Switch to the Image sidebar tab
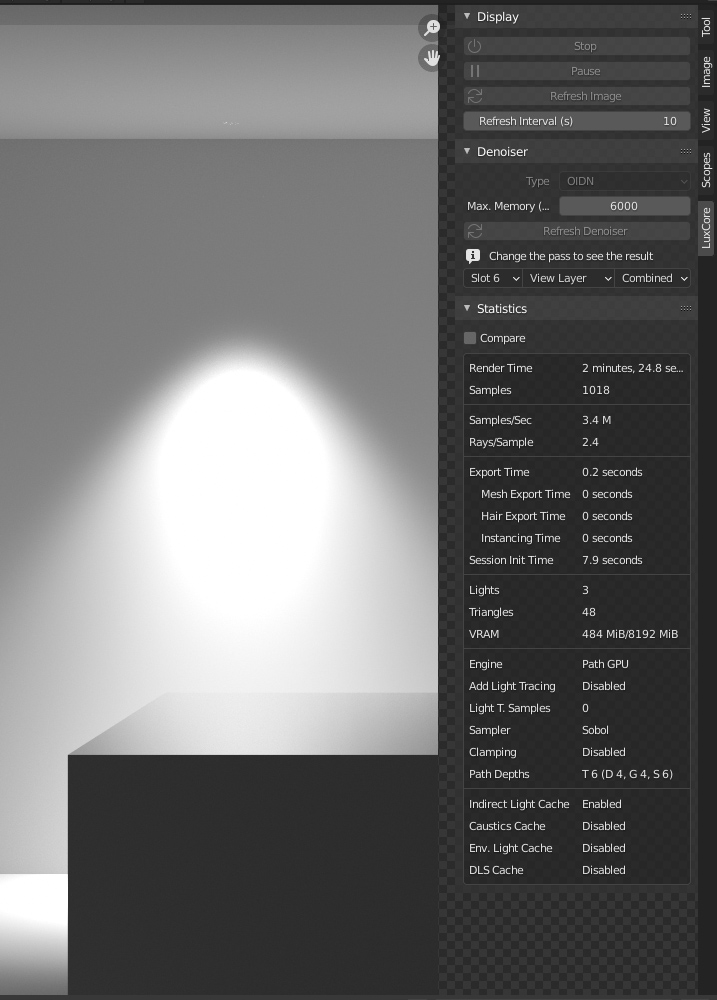Viewport: 717px width, 1000px height. click(x=706, y=72)
